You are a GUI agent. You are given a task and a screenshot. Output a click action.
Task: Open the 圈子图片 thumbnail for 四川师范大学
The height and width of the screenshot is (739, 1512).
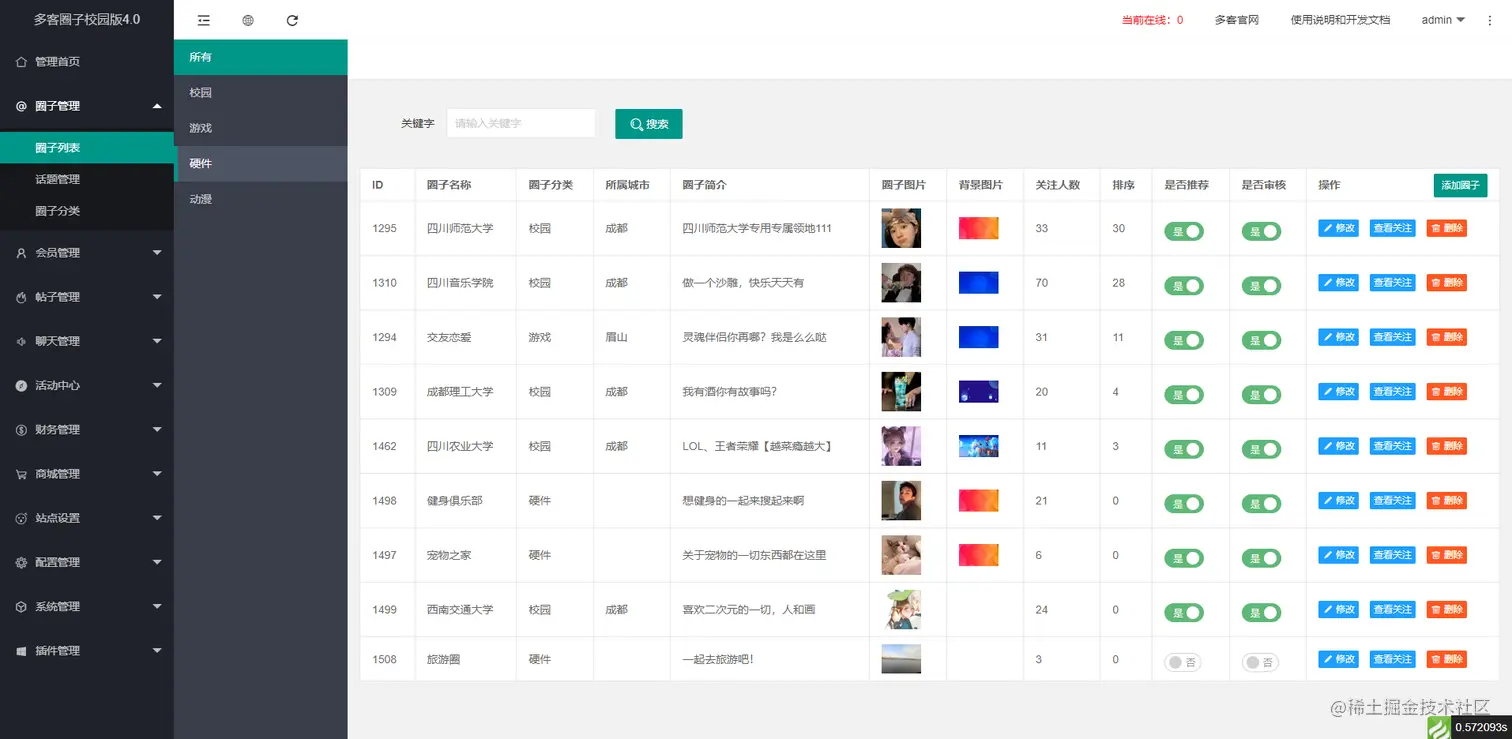(901, 228)
